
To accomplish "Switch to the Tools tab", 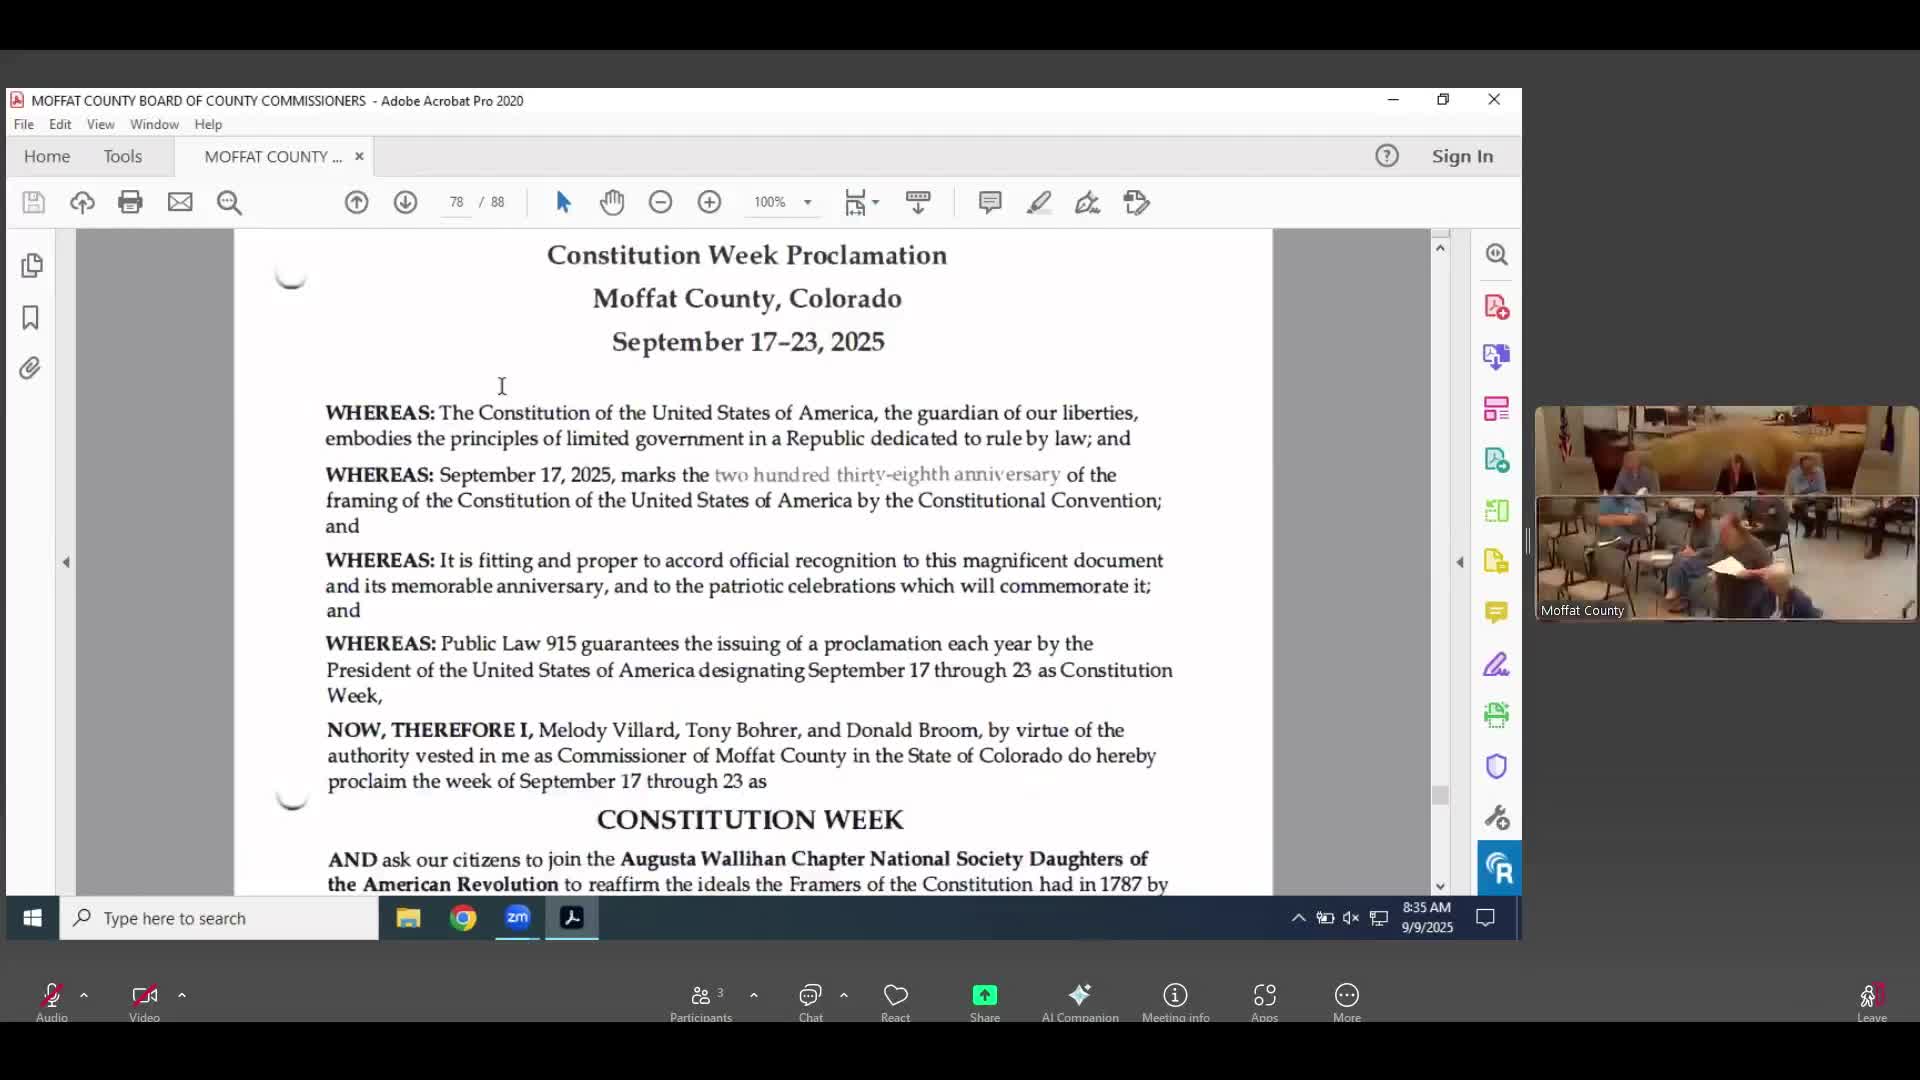I will 122,156.
